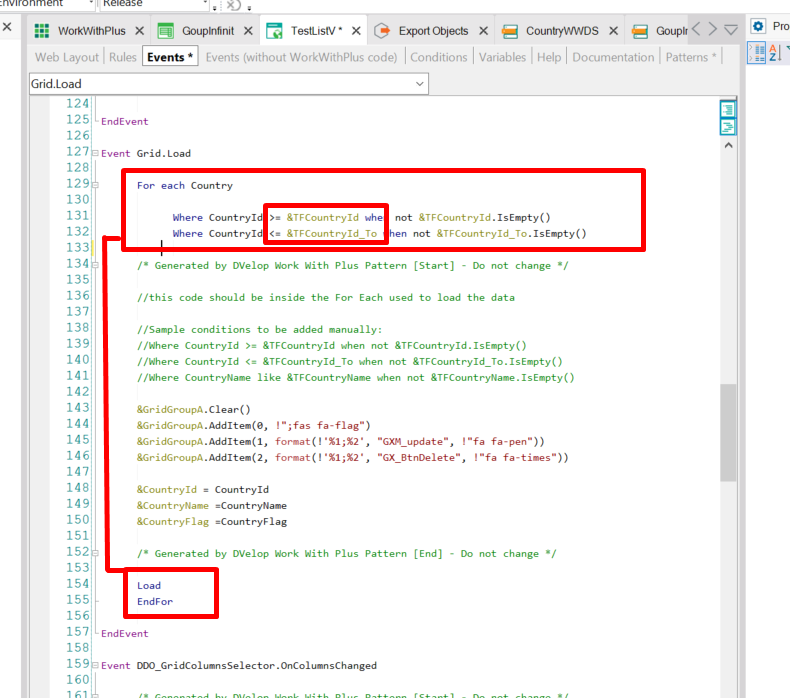Switch to the WorkWithPlus document tab
Screen dimensions: 790x698
click(91, 31)
